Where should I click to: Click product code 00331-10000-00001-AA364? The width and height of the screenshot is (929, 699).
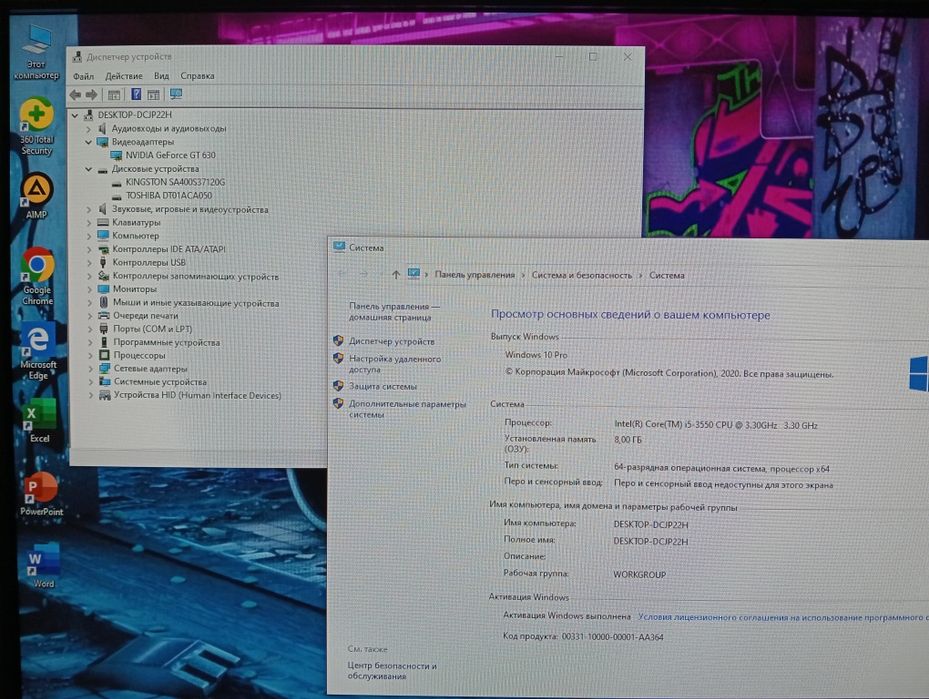click(x=613, y=637)
